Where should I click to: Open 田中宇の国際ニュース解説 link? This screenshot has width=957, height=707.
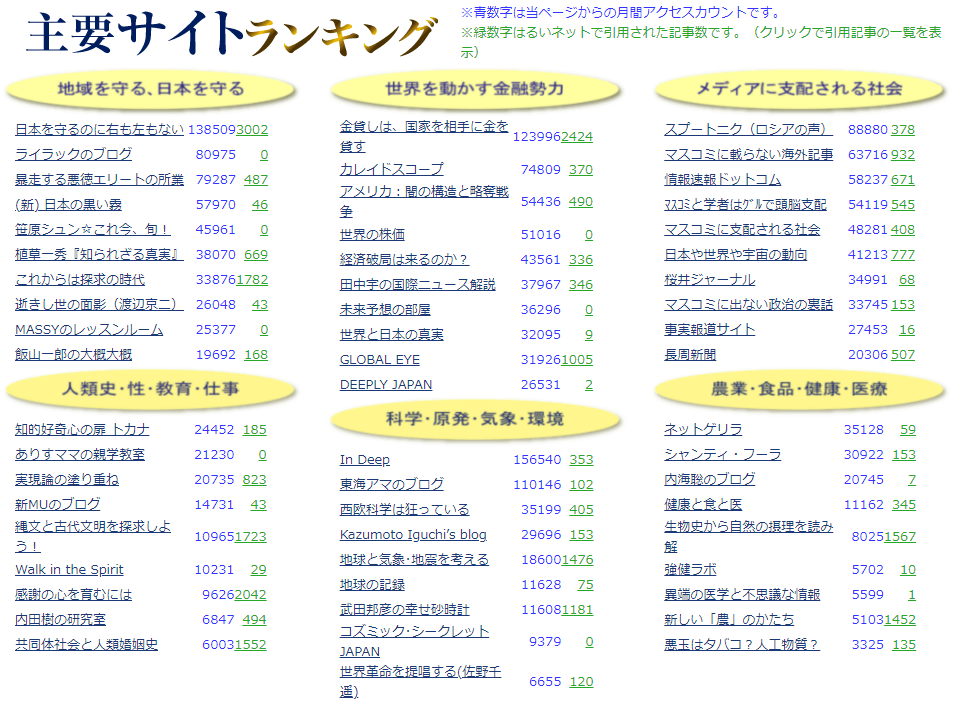[x=417, y=285]
